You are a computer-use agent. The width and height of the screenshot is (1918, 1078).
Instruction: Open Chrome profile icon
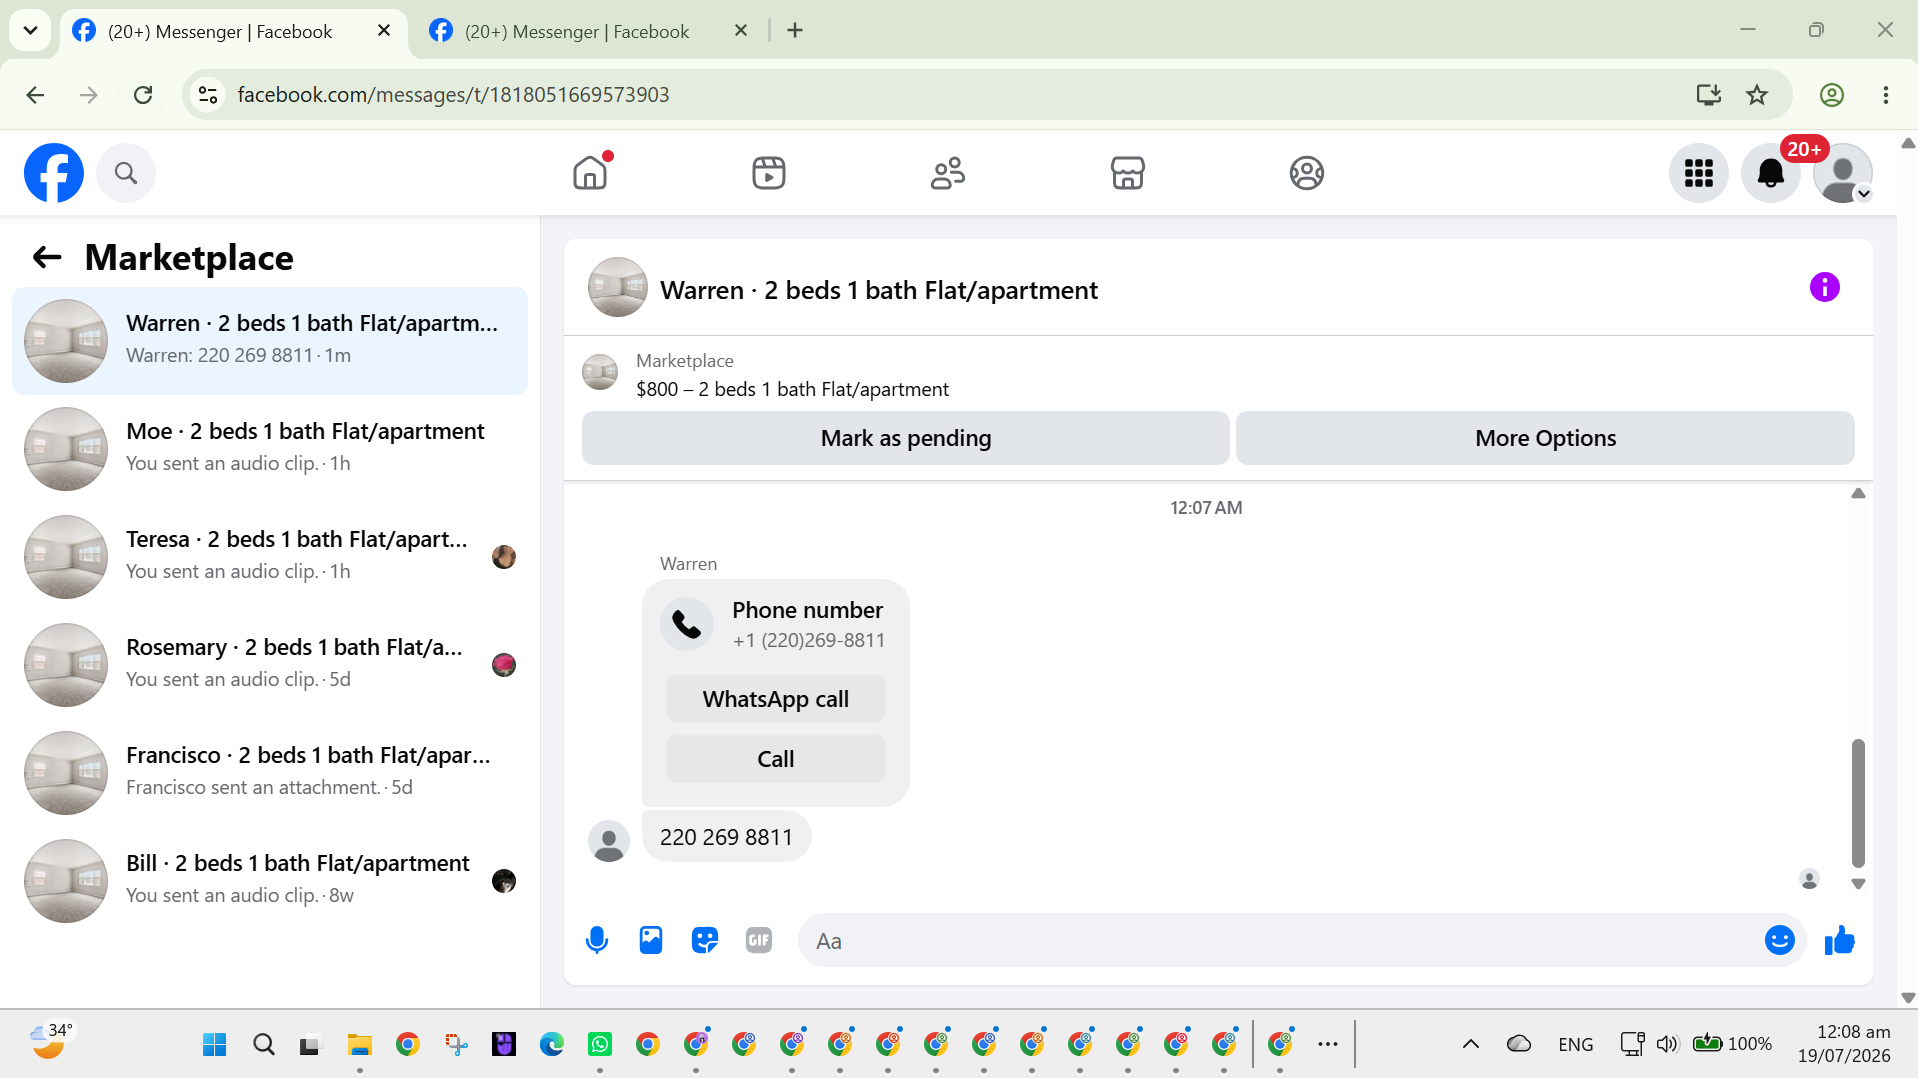point(1832,95)
